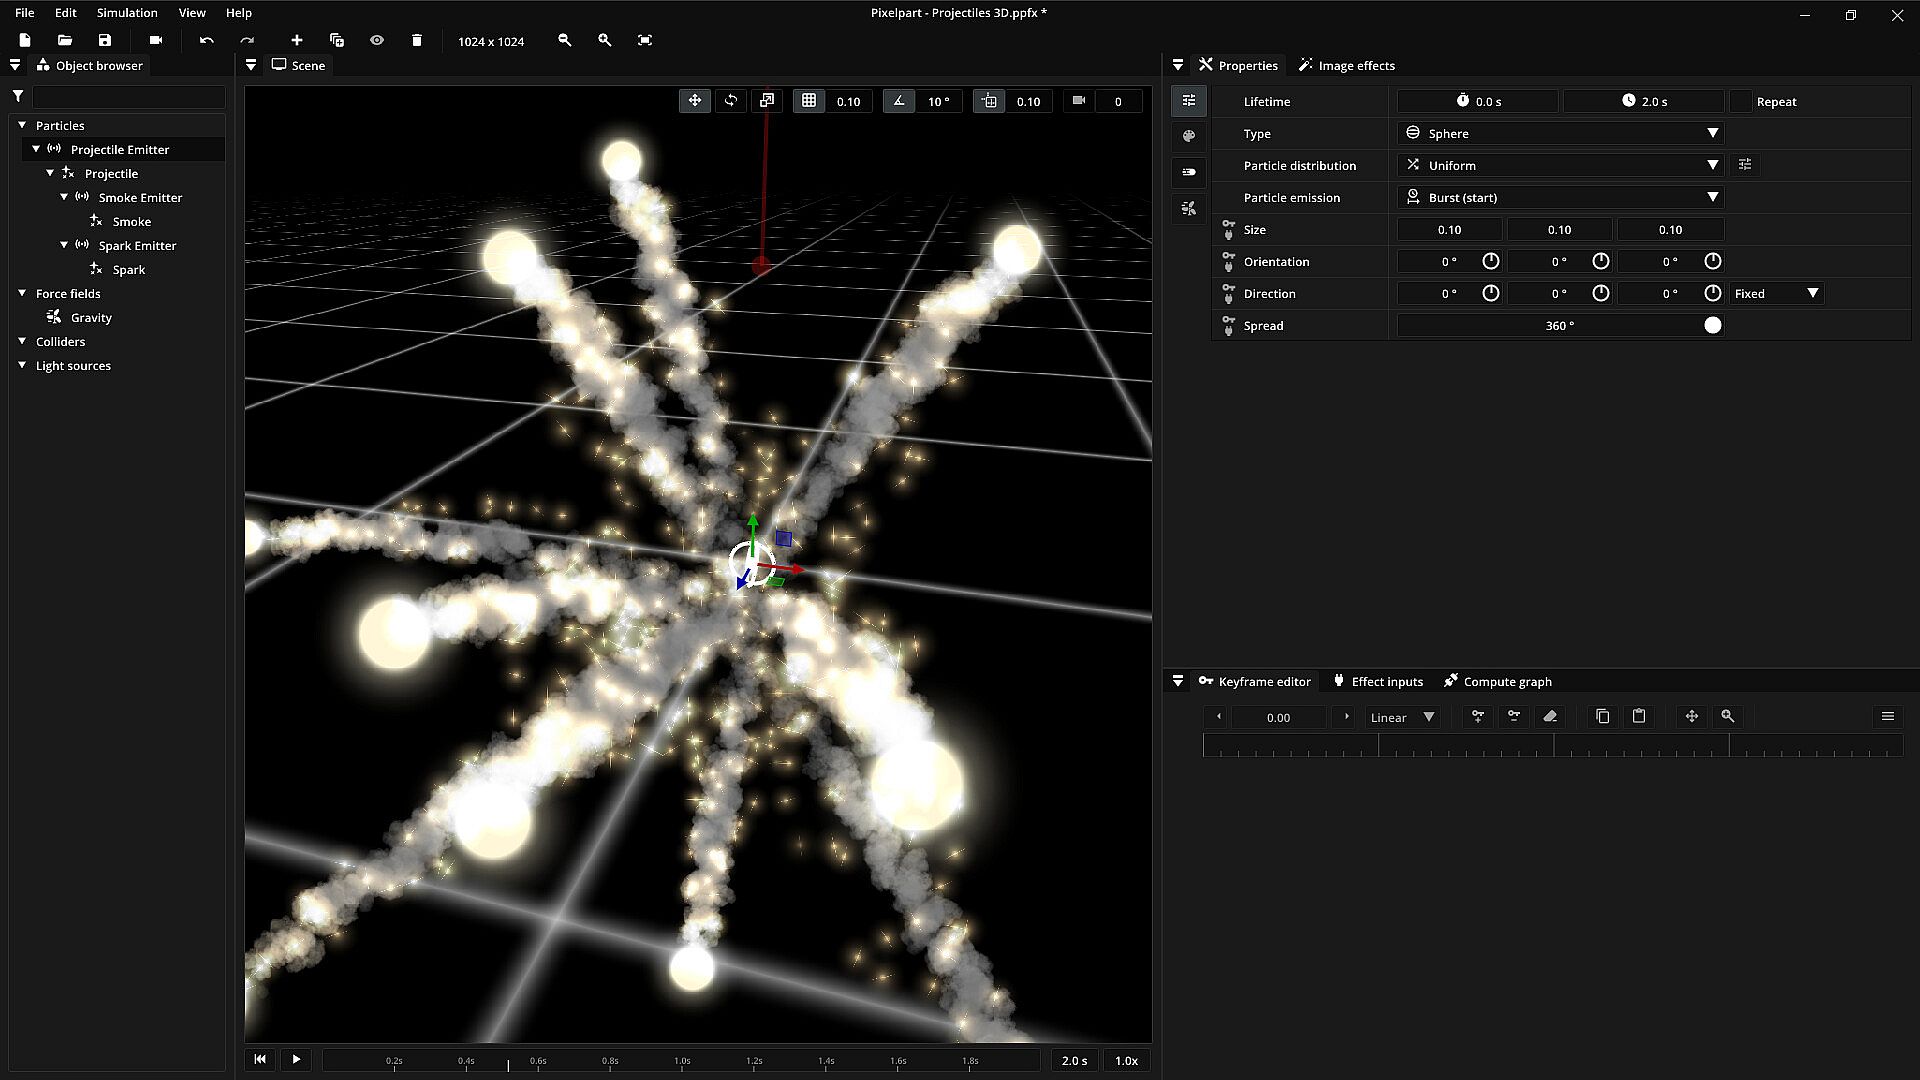
Task: Open the Particle emission dropdown
Action: tap(1560, 197)
